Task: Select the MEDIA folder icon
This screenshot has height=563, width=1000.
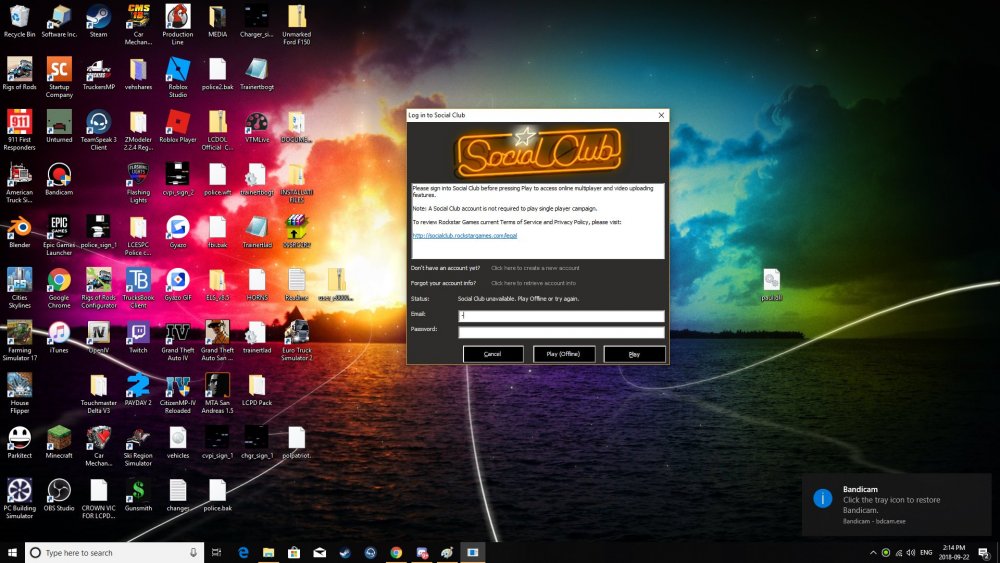Action: [217, 21]
